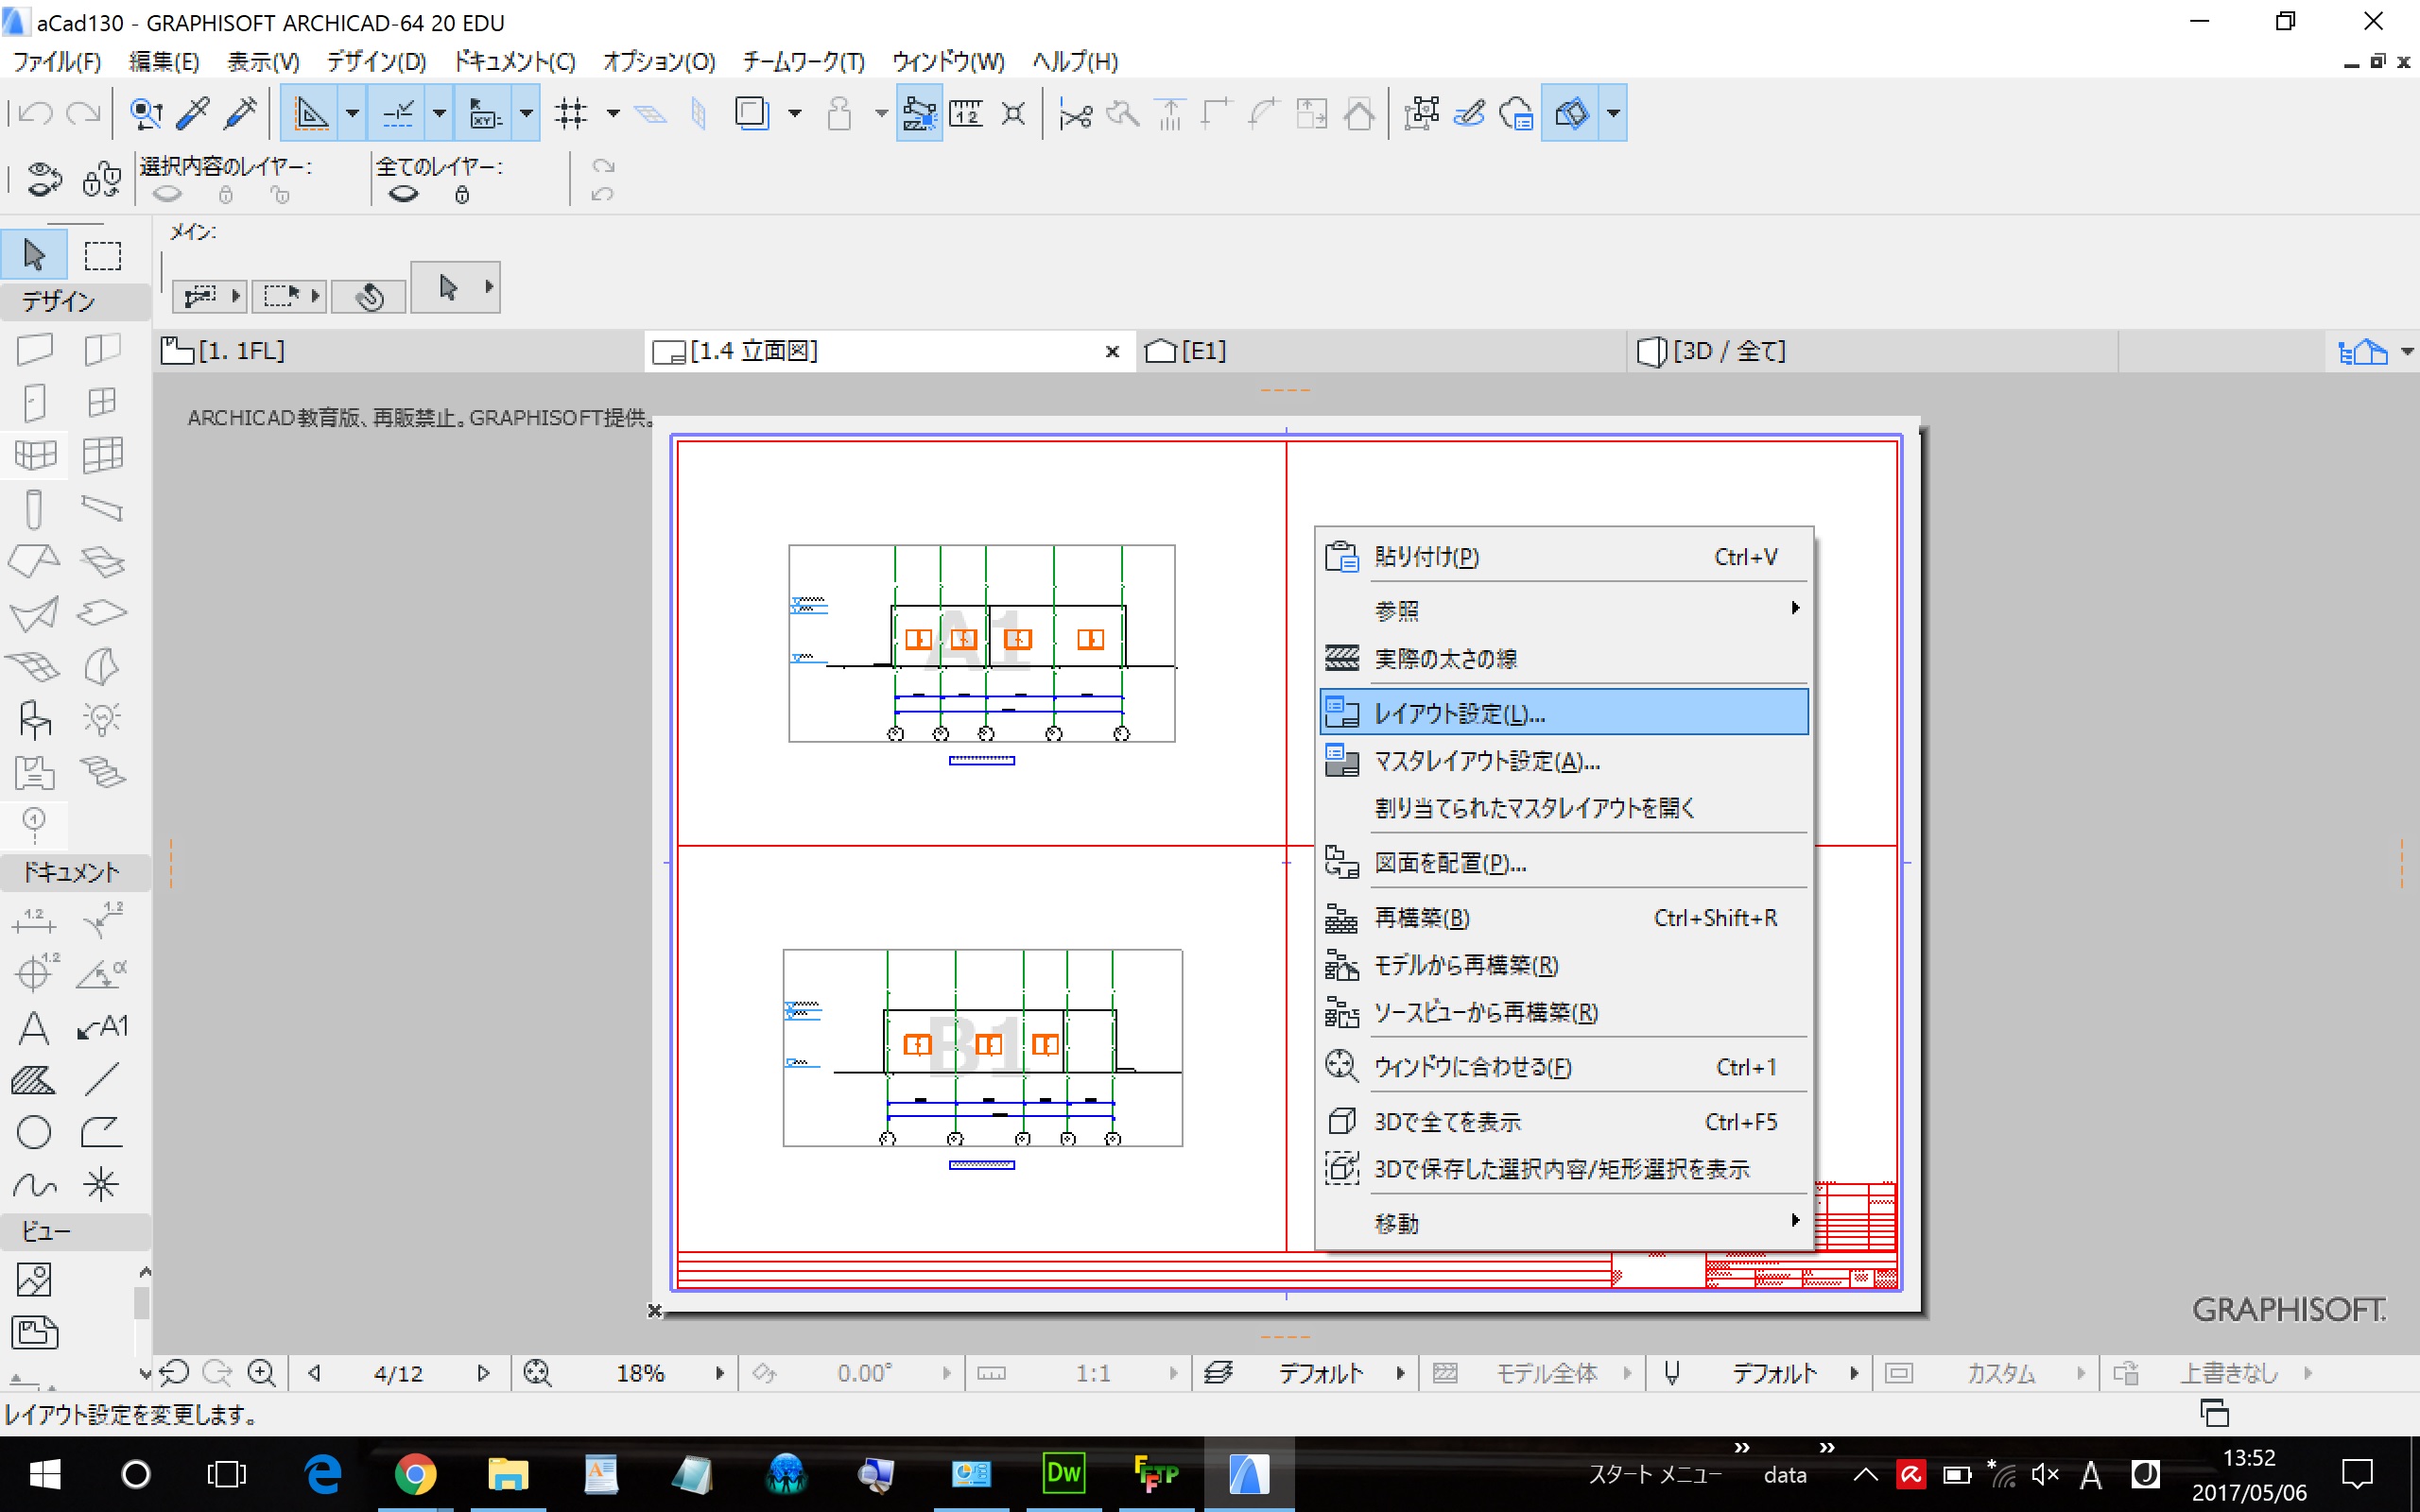
Task: Select the Spline tool
Action: click(x=34, y=1185)
